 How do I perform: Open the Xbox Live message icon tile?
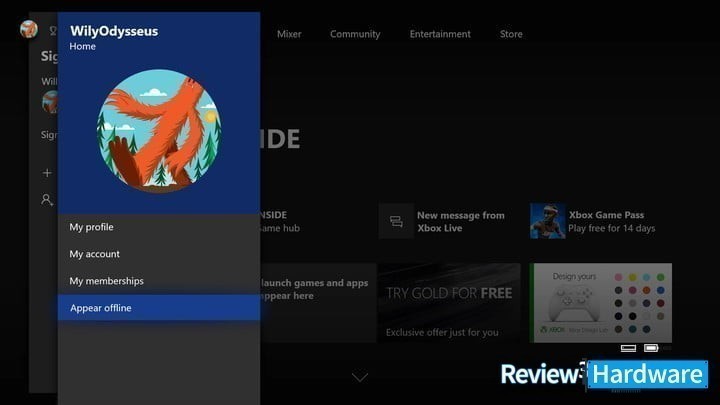click(396, 221)
